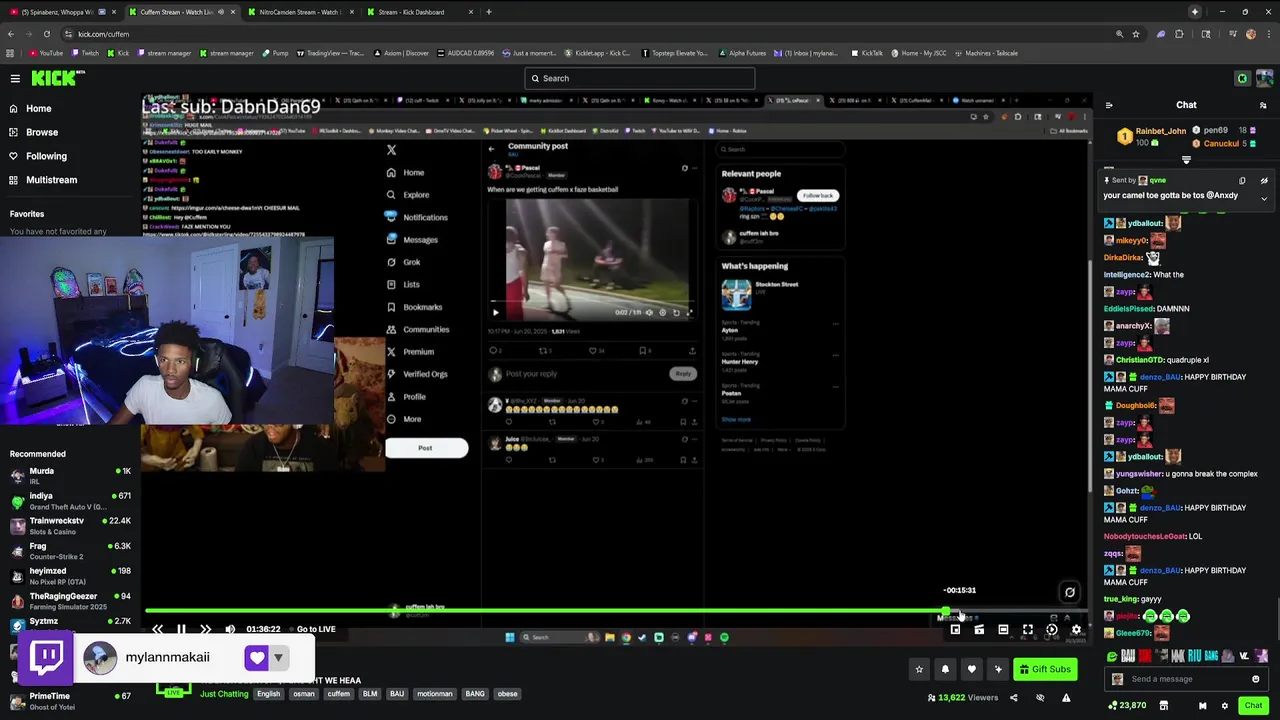Click Go to LIVE
This screenshot has width=1280, height=720.
[x=316, y=629]
